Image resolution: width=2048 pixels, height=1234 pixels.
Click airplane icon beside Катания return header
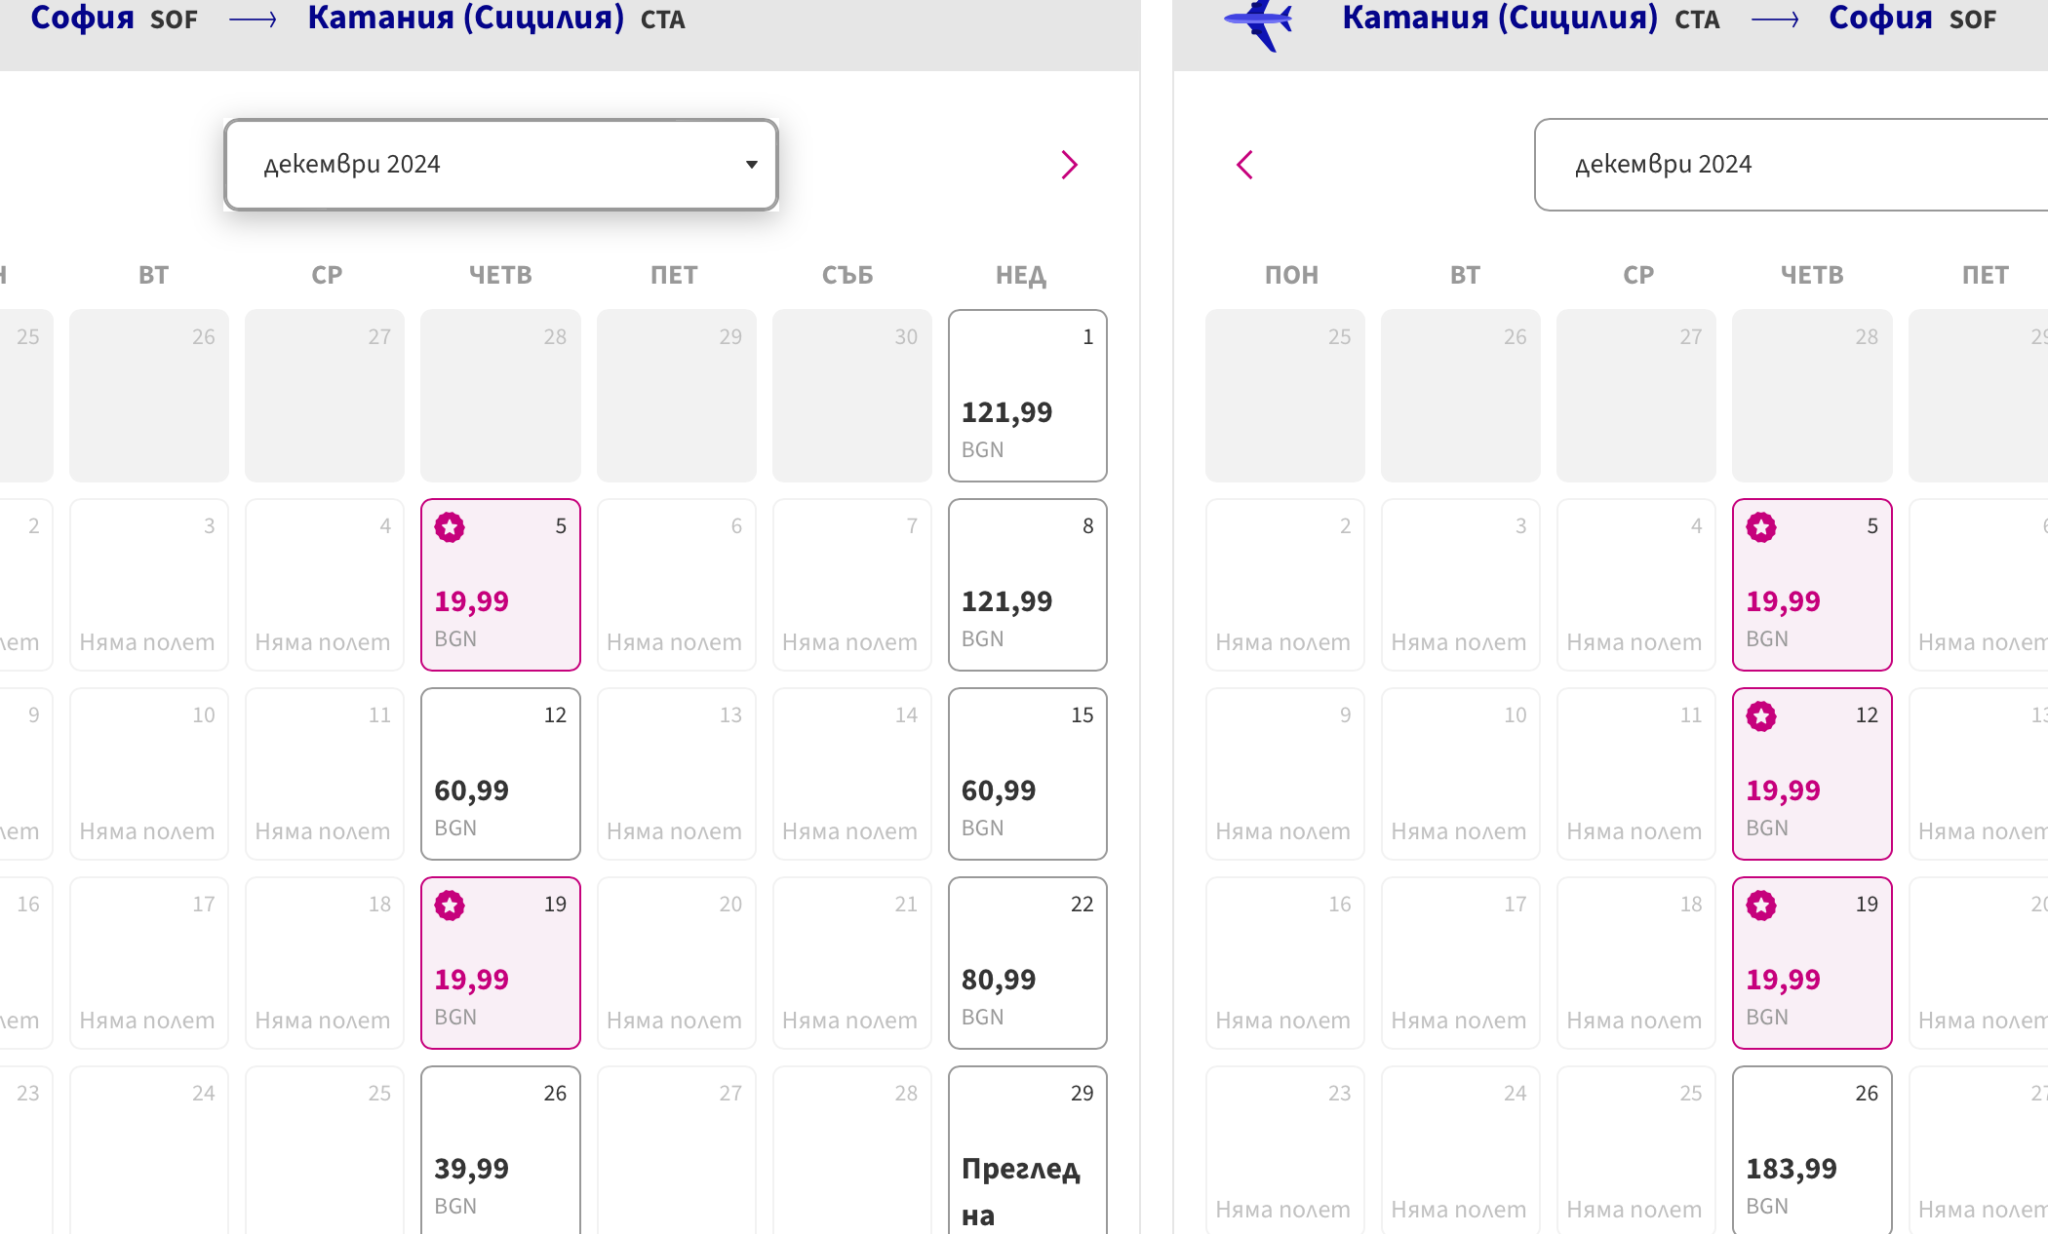click(x=1259, y=22)
